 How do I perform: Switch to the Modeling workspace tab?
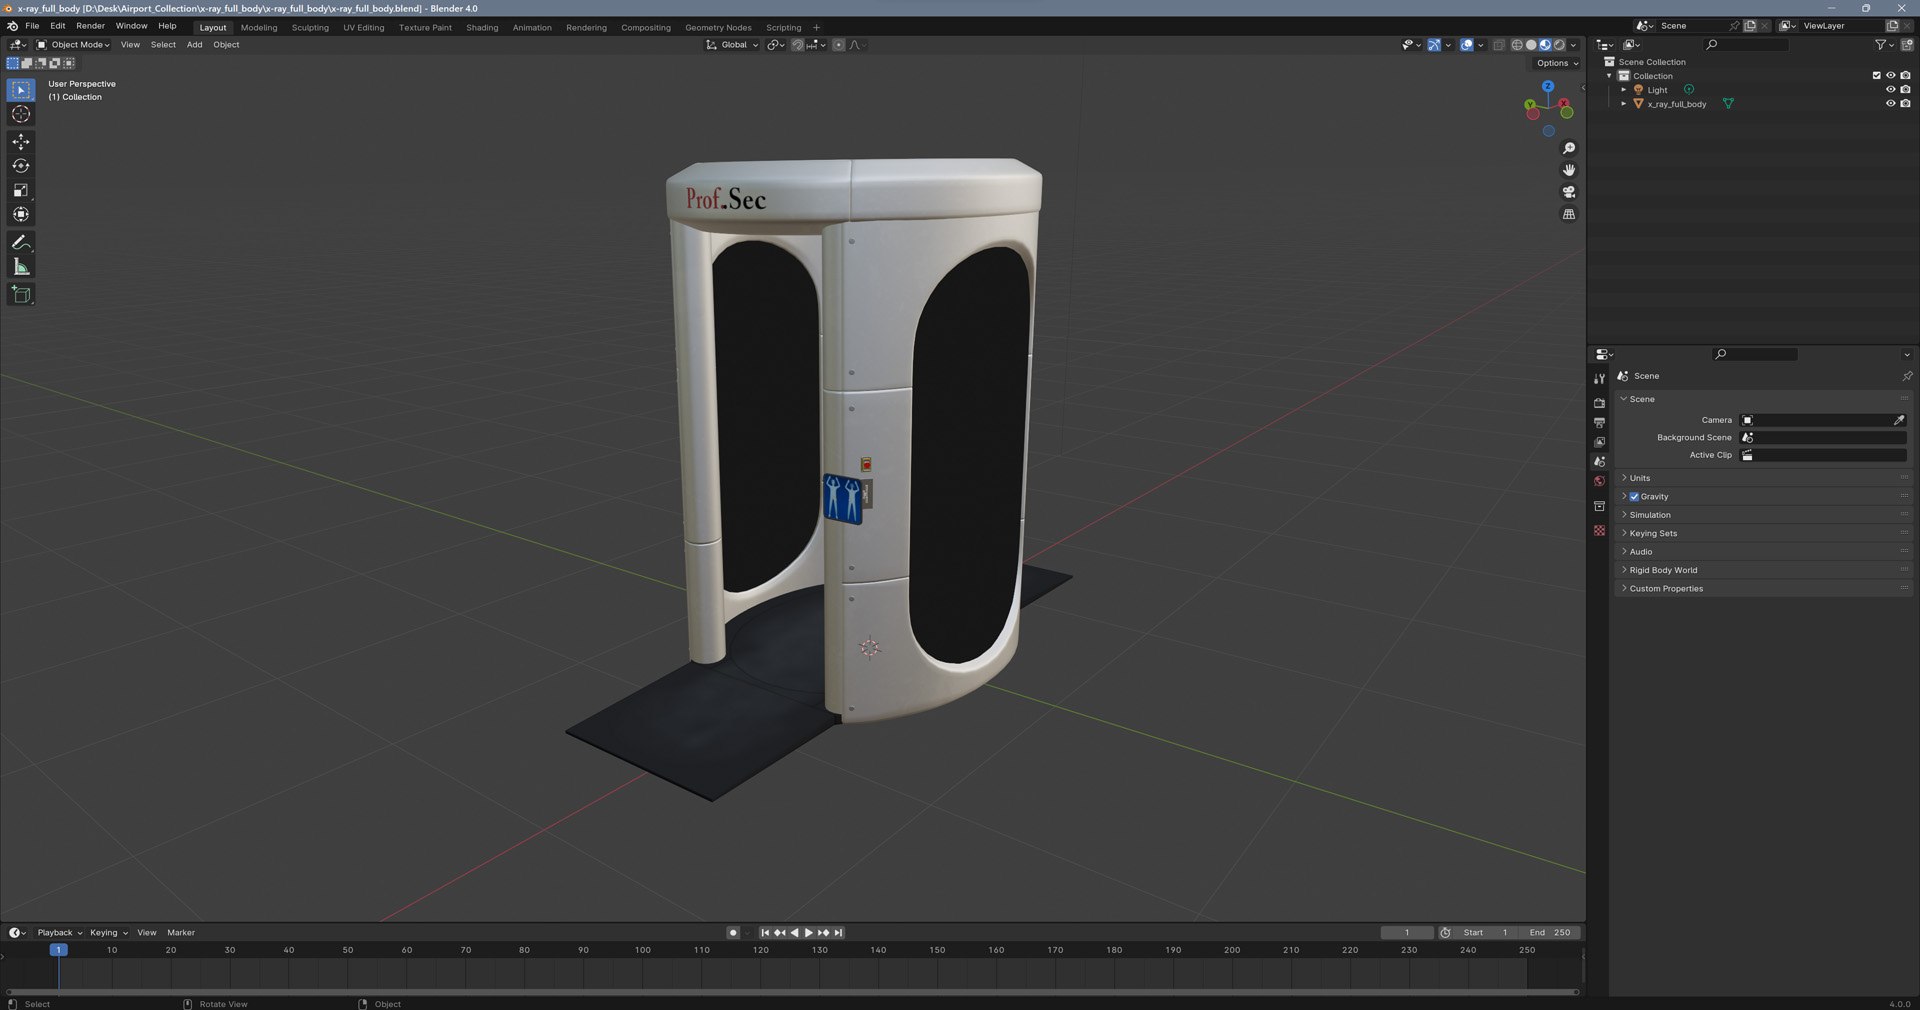[259, 28]
